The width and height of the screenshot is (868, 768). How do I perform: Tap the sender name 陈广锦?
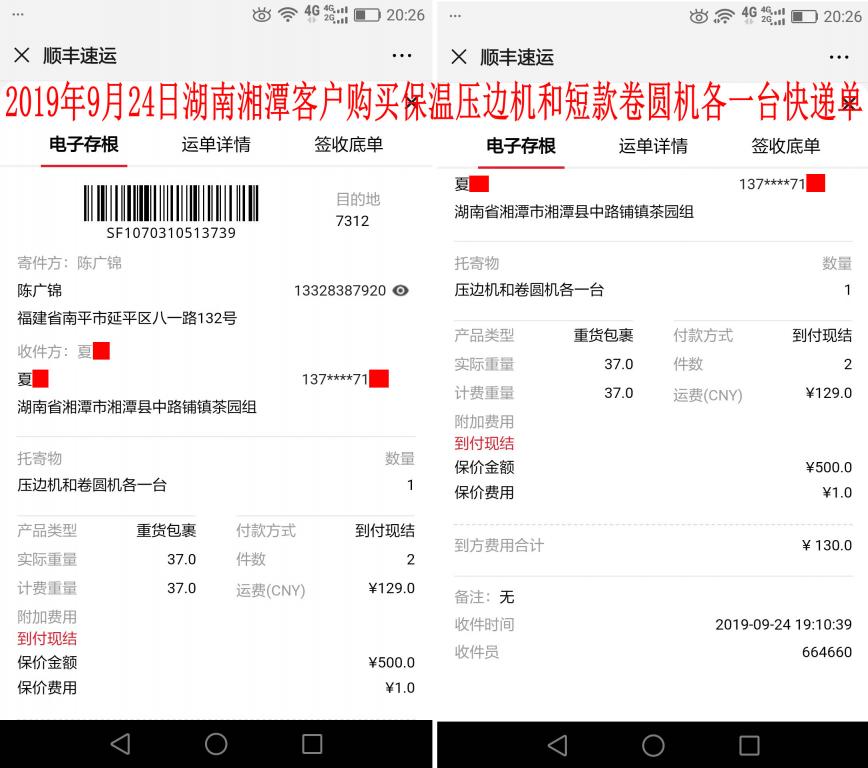pos(40,290)
